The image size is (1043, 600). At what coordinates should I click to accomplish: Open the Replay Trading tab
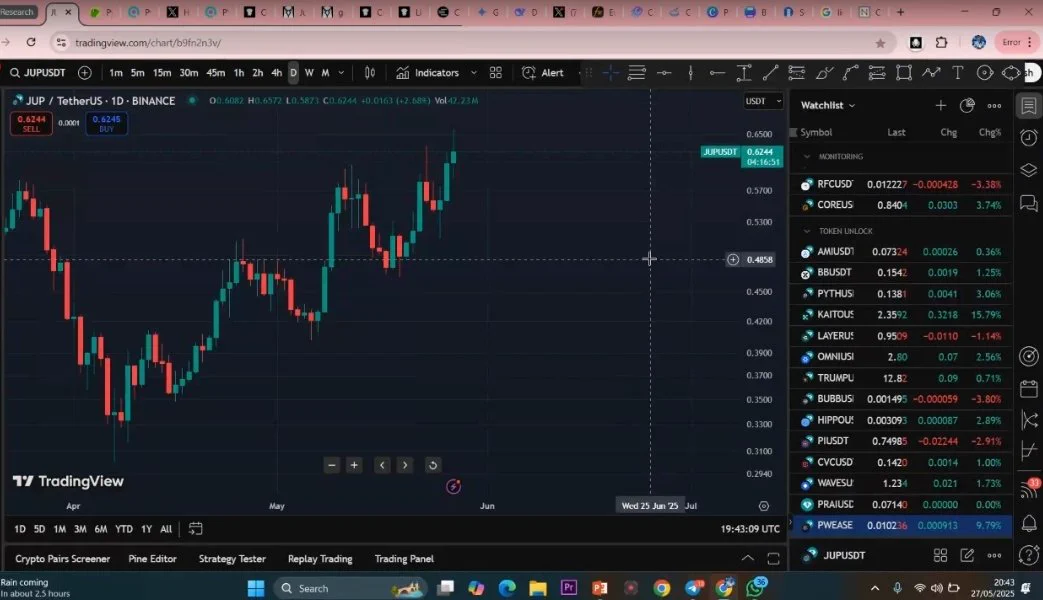click(x=320, y=559)
